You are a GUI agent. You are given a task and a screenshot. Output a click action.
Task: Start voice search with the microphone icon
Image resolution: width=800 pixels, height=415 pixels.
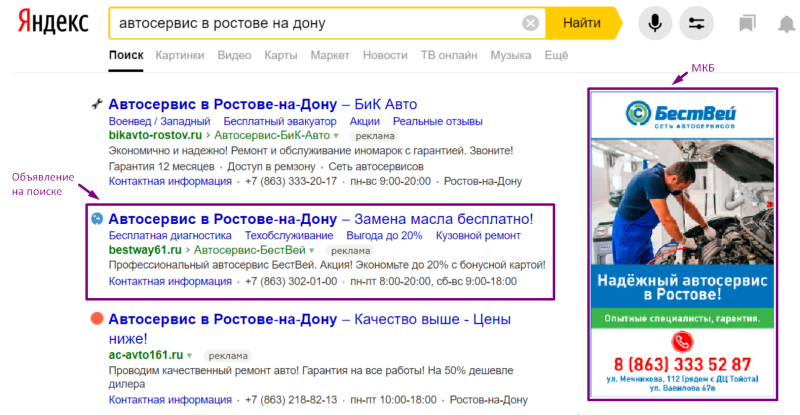655,23
